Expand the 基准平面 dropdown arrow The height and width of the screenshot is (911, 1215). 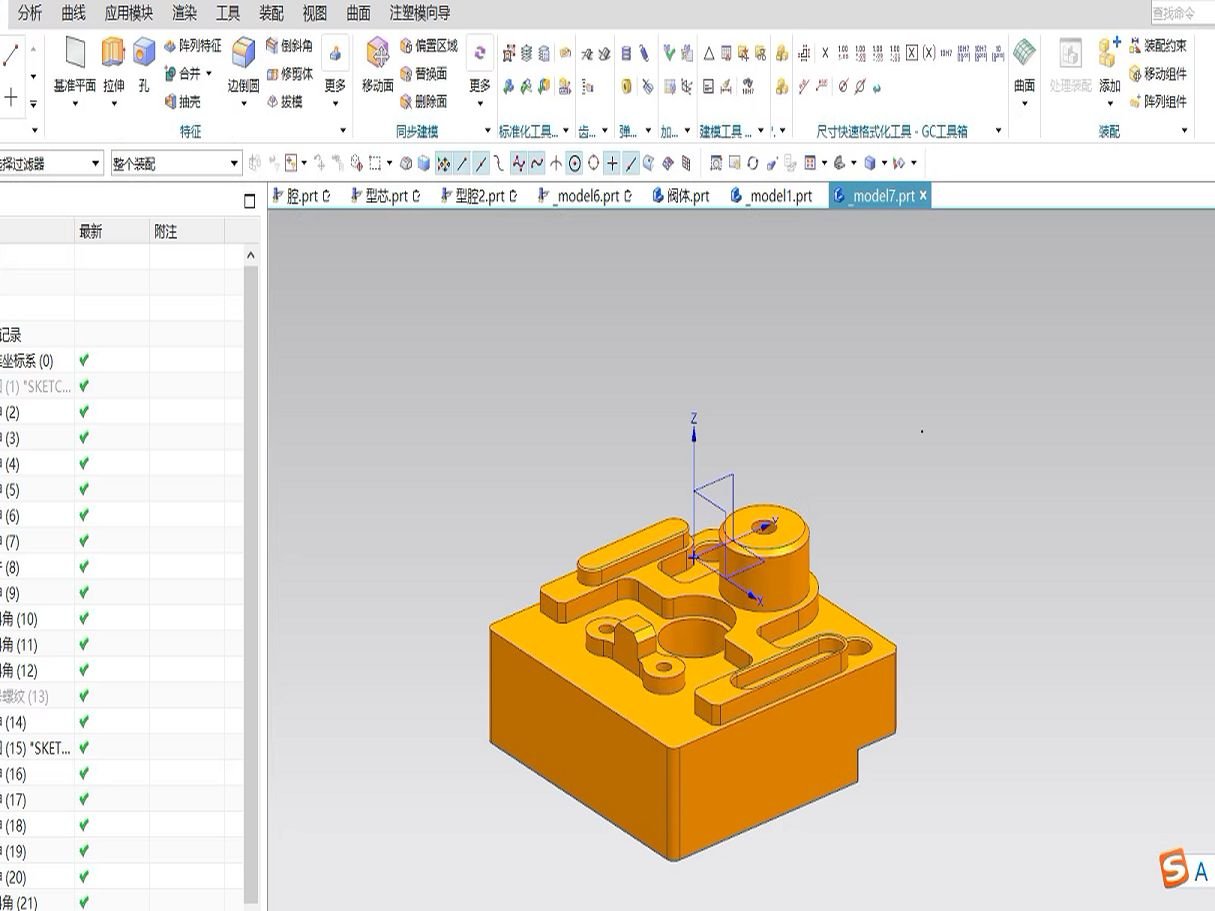point(75,103)
